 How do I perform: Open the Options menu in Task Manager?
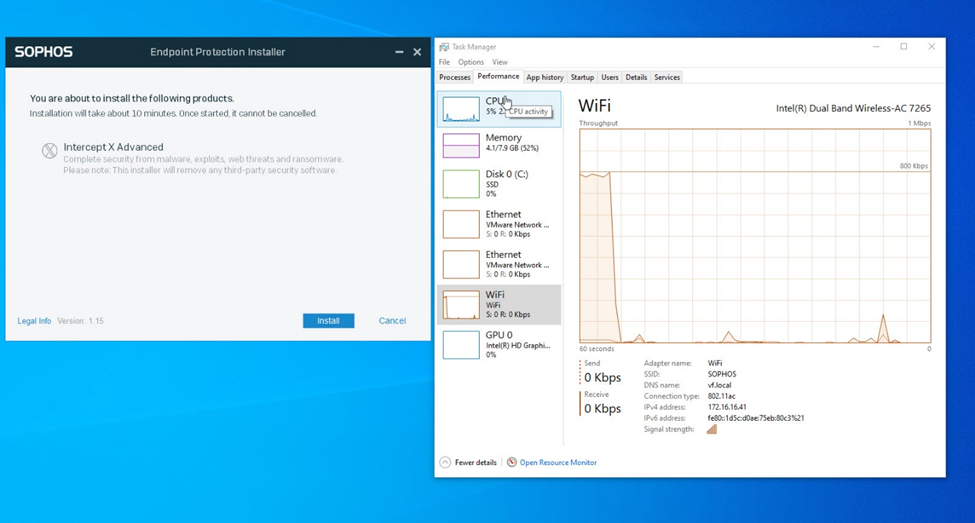471,62
